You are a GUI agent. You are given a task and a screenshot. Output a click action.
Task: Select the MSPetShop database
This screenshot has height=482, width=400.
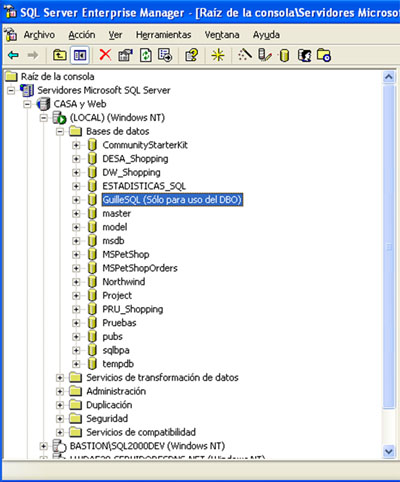[126, 254]
